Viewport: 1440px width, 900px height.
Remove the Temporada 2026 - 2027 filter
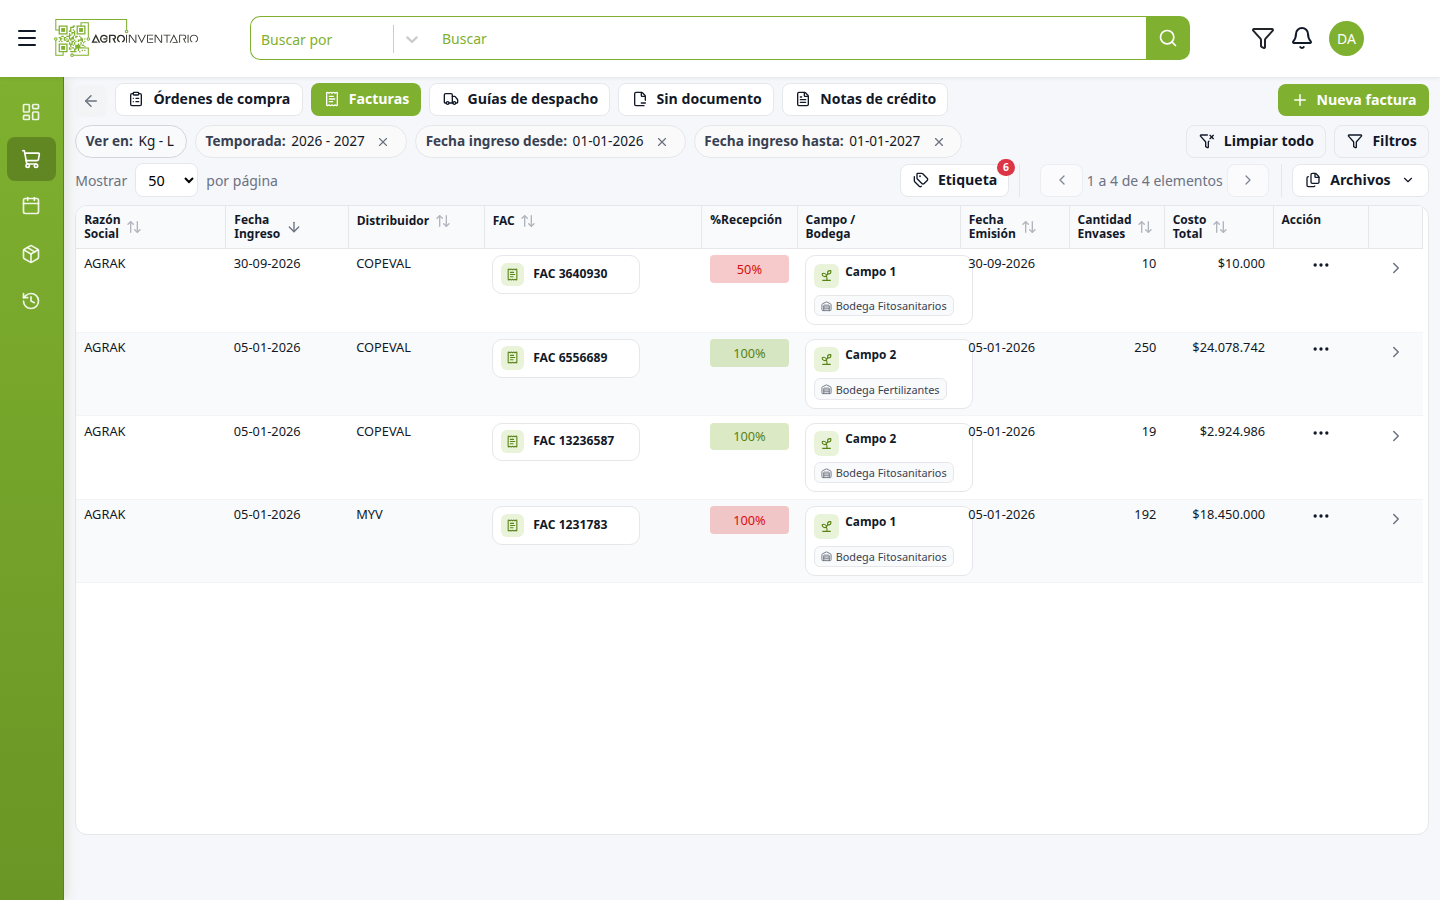point(383,142)
